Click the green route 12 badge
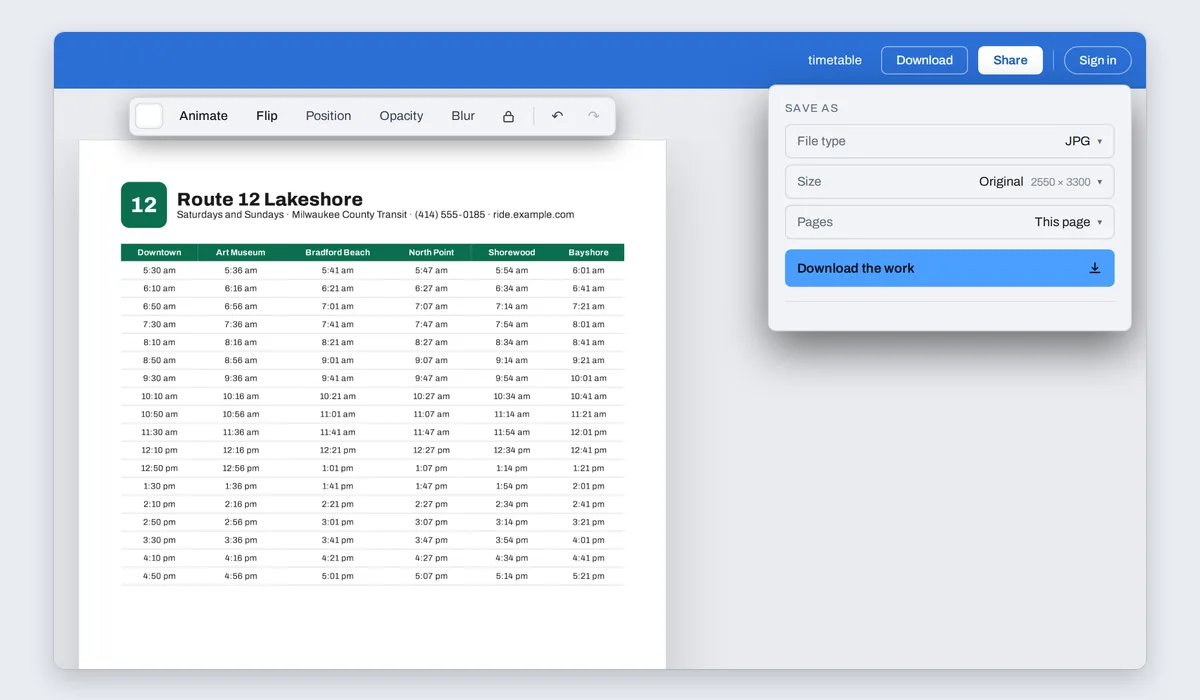 (144, 204)
